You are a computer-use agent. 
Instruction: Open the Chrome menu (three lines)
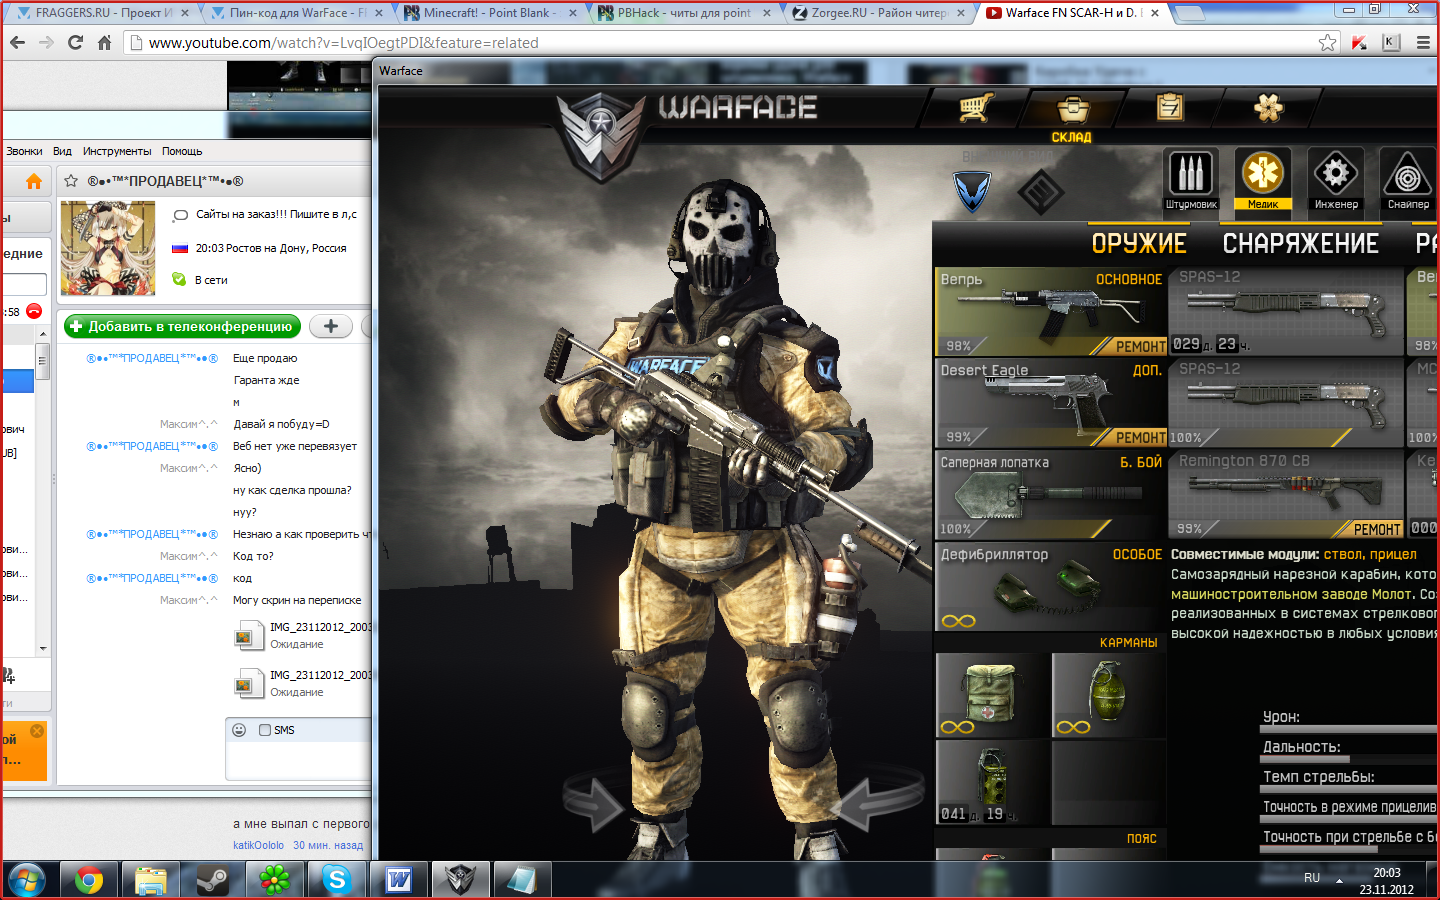1422,42
